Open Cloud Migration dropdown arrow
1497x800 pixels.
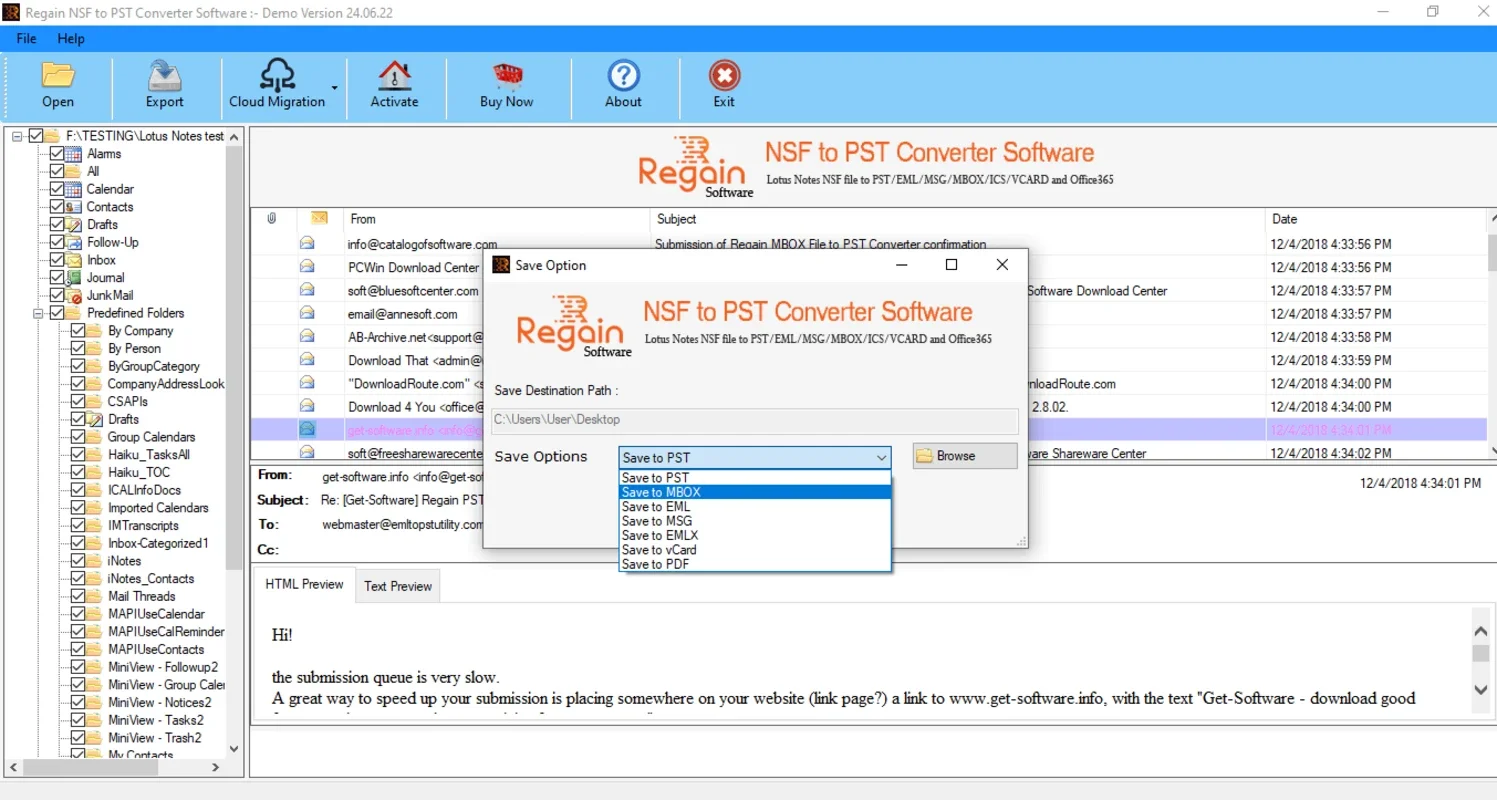pos(335,88)
